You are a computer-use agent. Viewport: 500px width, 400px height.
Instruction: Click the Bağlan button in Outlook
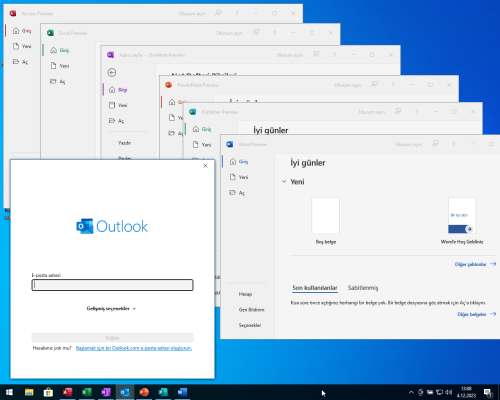[x=112, y=337]
